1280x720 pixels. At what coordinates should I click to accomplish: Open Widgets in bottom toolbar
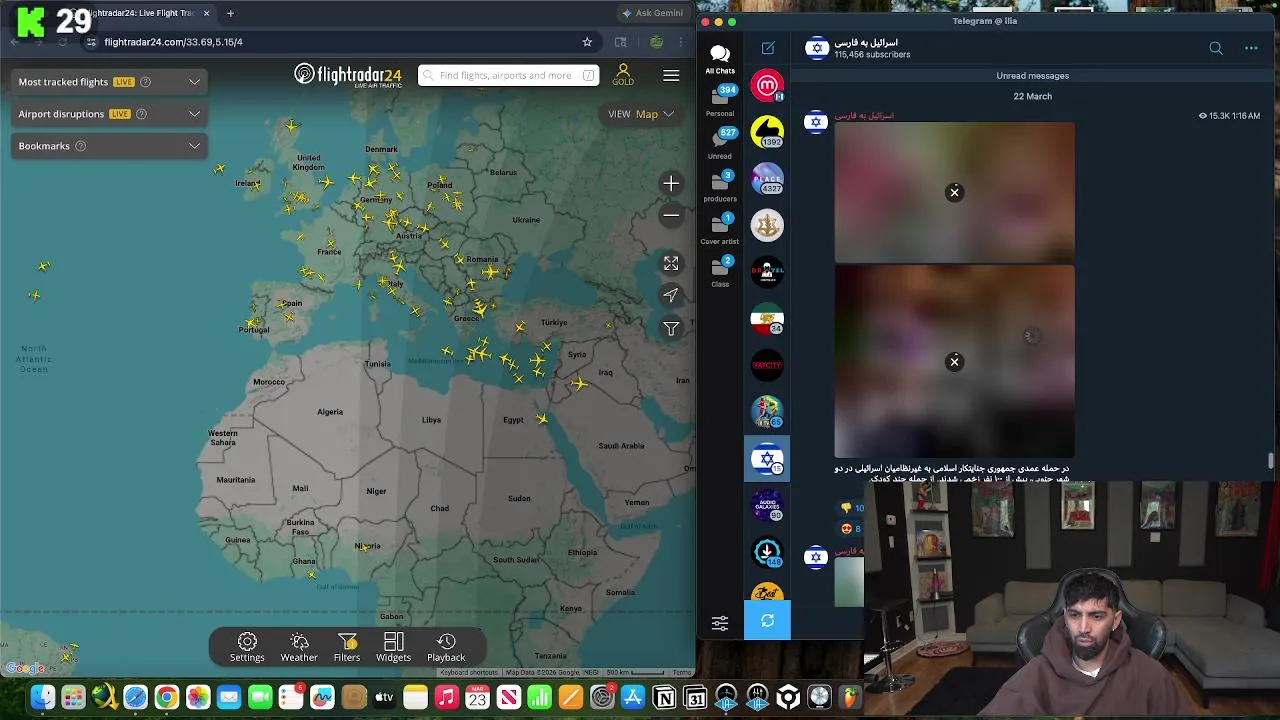pos(393,647)
